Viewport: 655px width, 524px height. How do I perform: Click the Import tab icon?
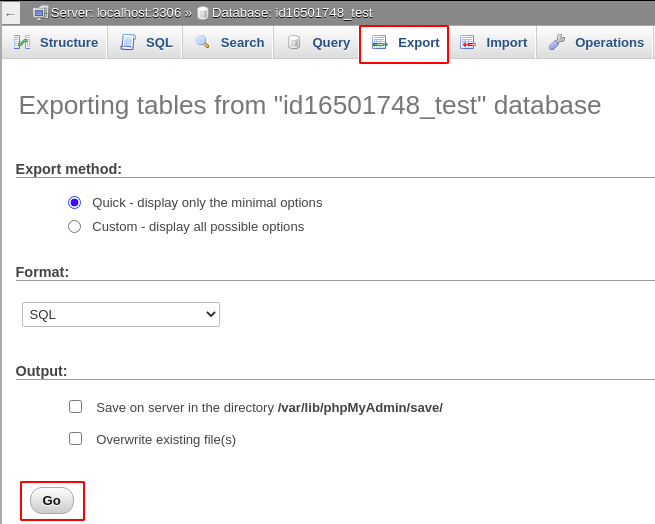click(468, 42)
